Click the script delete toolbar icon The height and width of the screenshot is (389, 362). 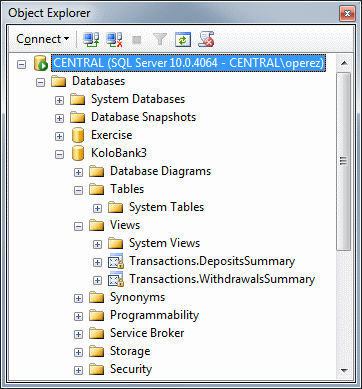(x=206, y=40)
